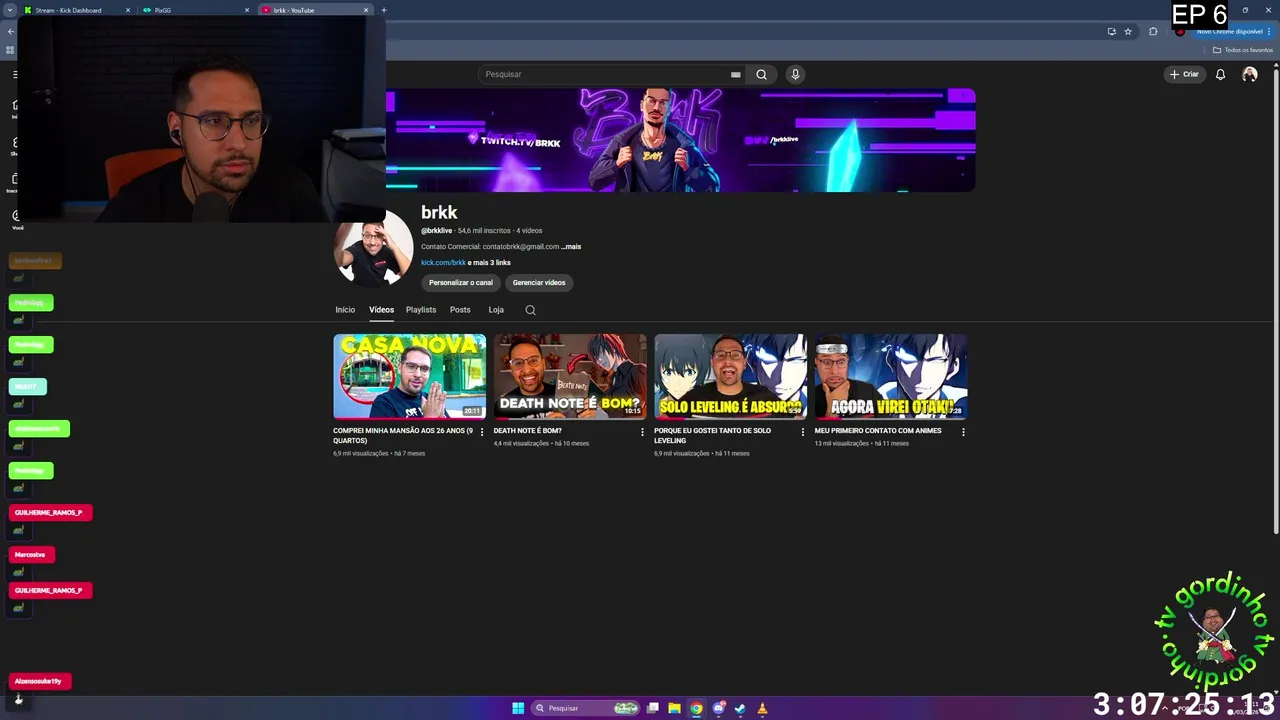Open options menu for COMPREI MINHA MANSÃO video
Image resolution: width=1280 pixels, height=720 pixels.
click(482, 432)
